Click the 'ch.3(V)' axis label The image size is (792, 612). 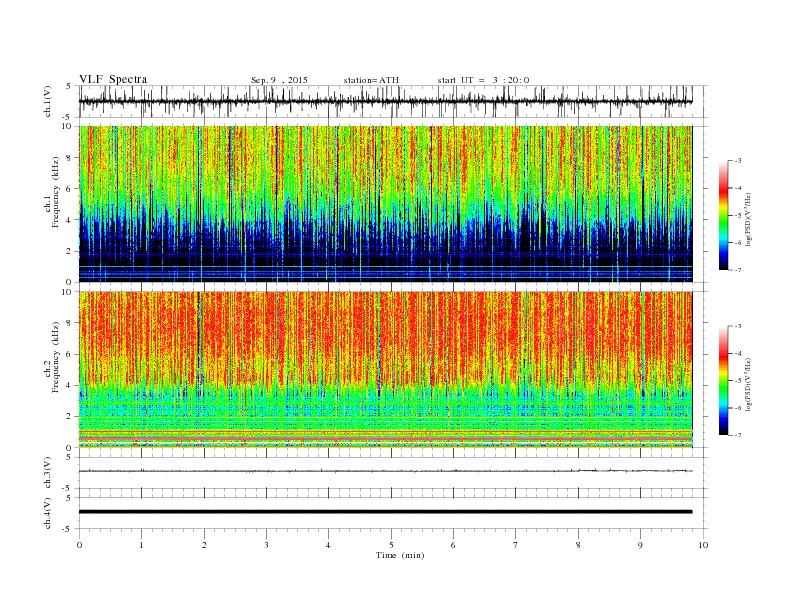click(47, 473)
